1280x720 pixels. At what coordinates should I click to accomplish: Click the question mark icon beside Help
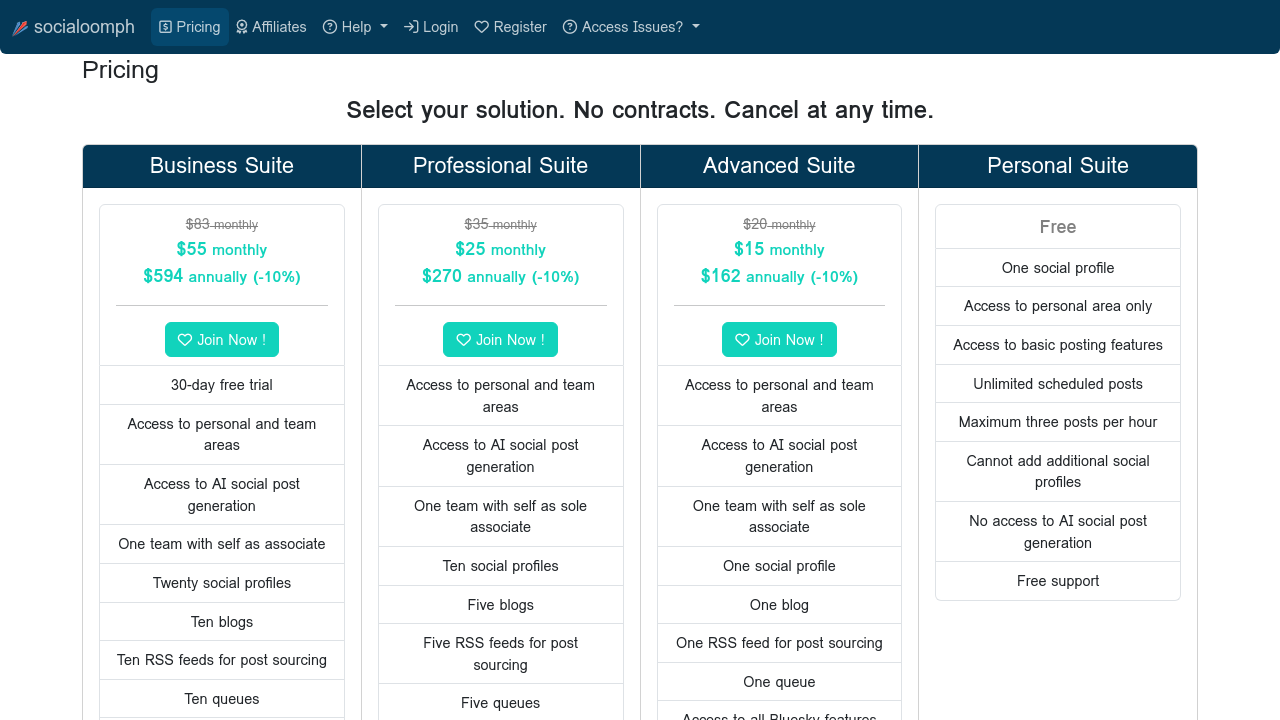pyautogui.click(x=330, y=27)
